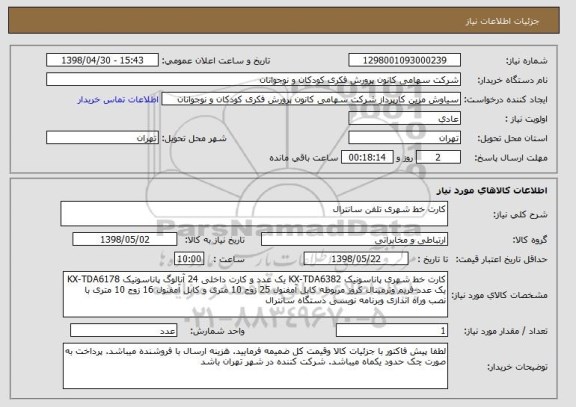The image size is (576, 407).
Task: Click the label مهلت ارسال پاسخ
Action: [511, 158]
